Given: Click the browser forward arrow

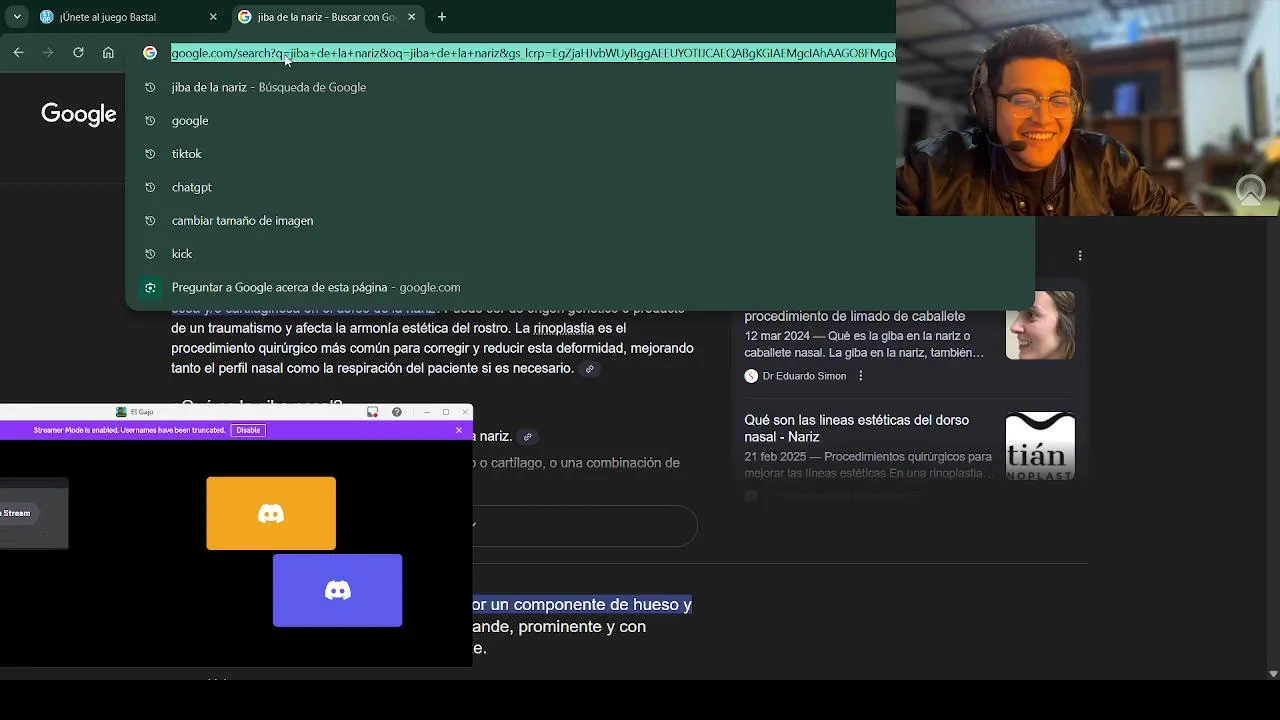Looking at the screenshot, I should 48,53.
